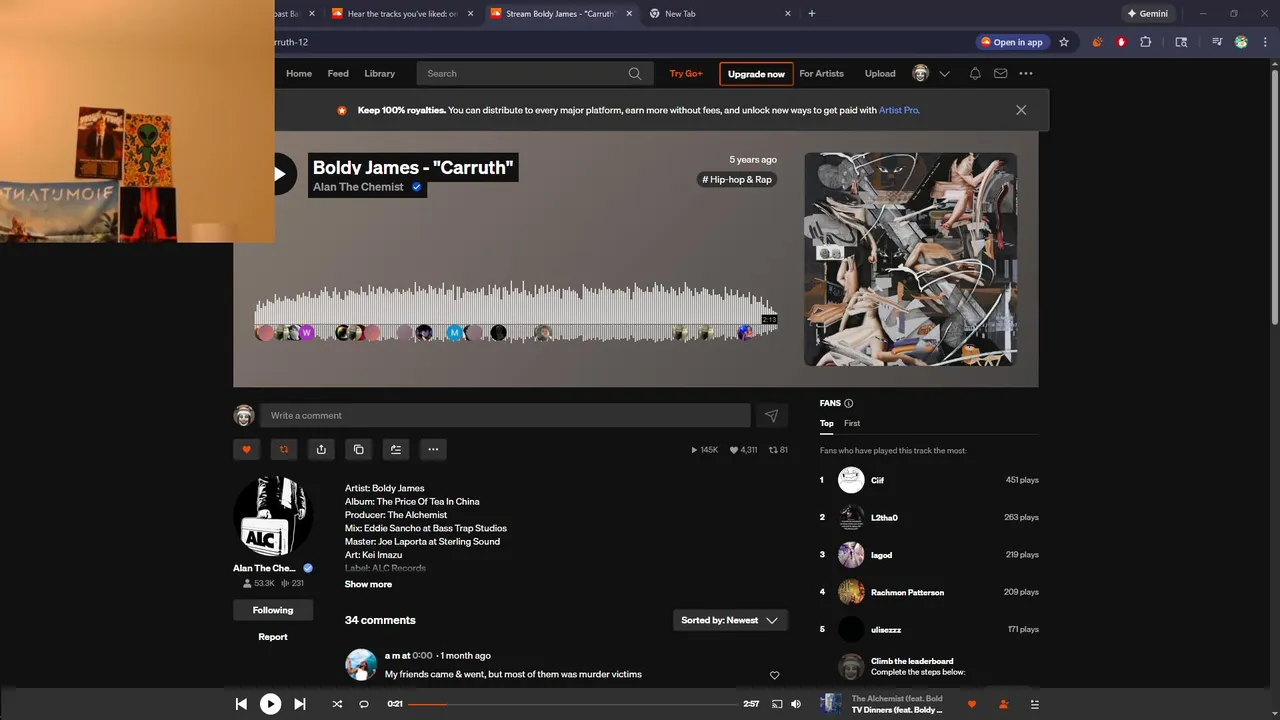This screenshot has width=1280, height=720.
Task: Switch to the First fans tab
Action: click(x=852, y=423)
